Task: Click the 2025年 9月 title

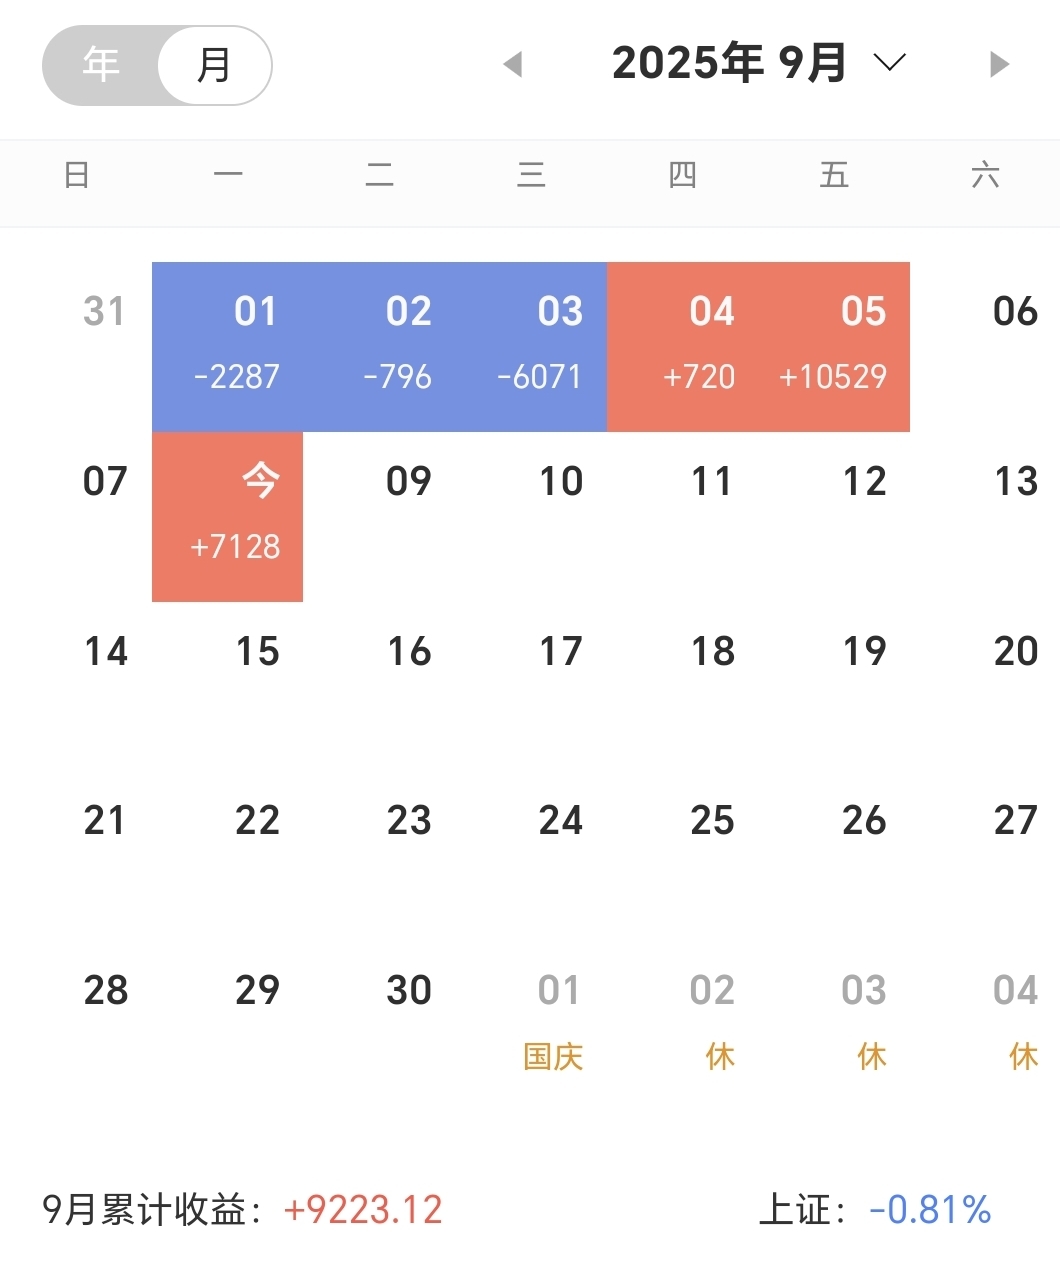Action: coord(729,63)
